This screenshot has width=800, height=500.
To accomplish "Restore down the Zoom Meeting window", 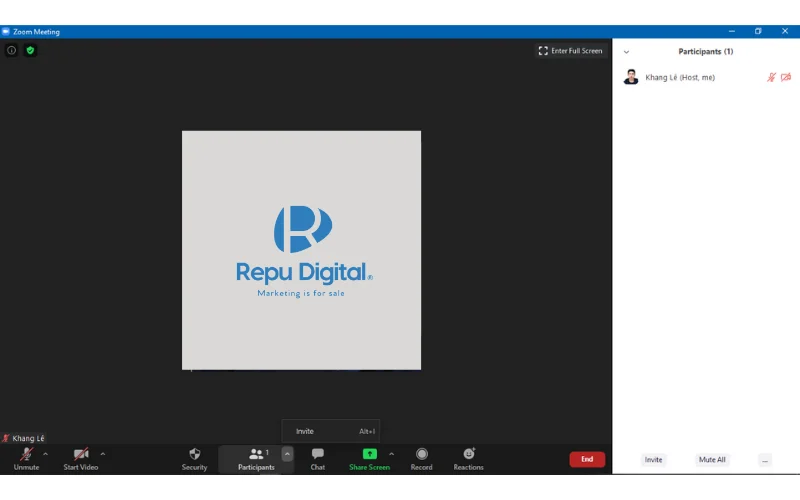I will pyautogui.click(x=758, y=31).
